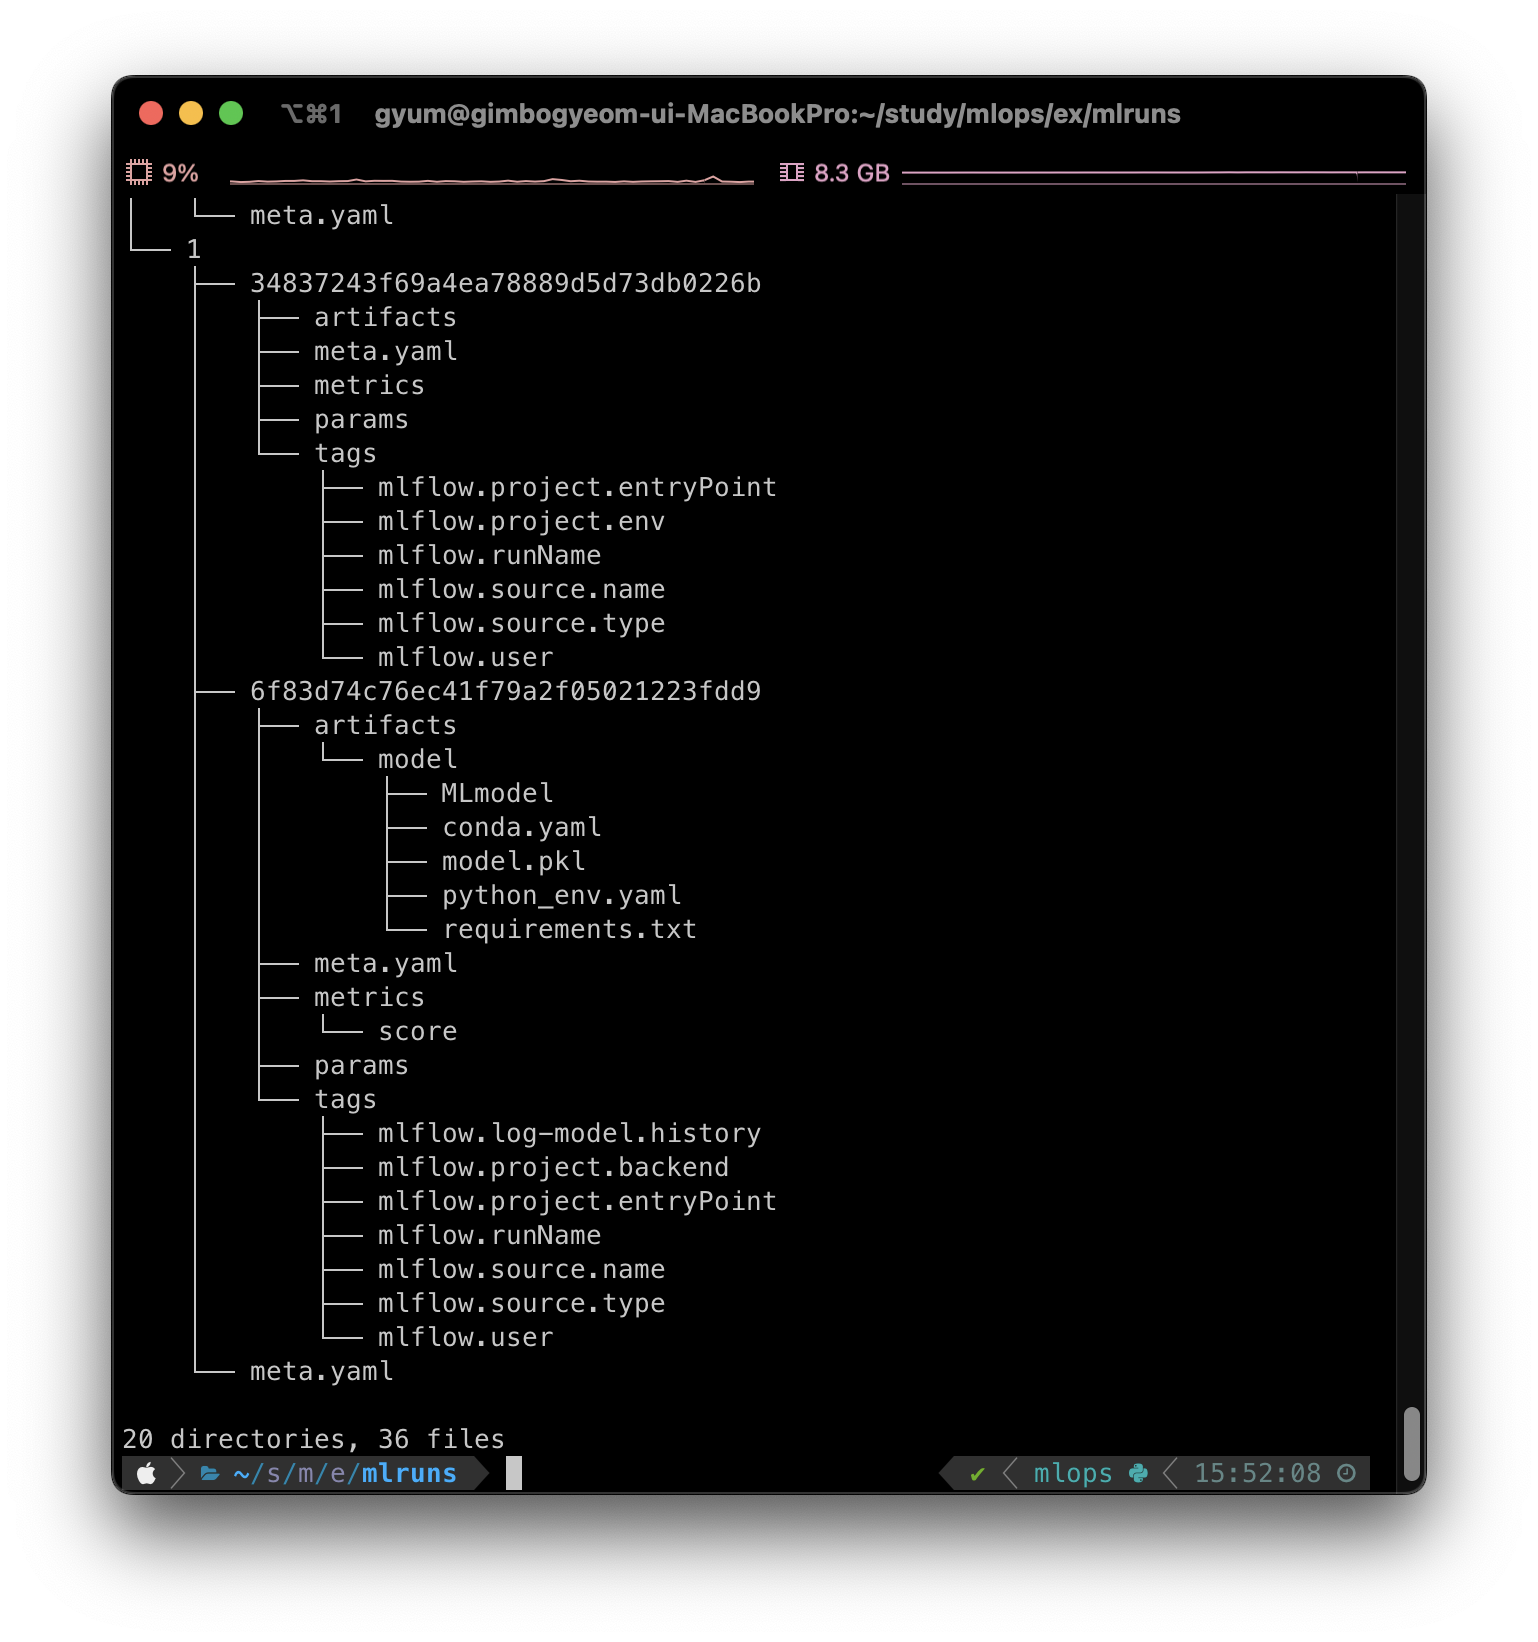Click the requirements.txt file
This screenshot has width=1538, height=1642.
click(x=570, y=929)
